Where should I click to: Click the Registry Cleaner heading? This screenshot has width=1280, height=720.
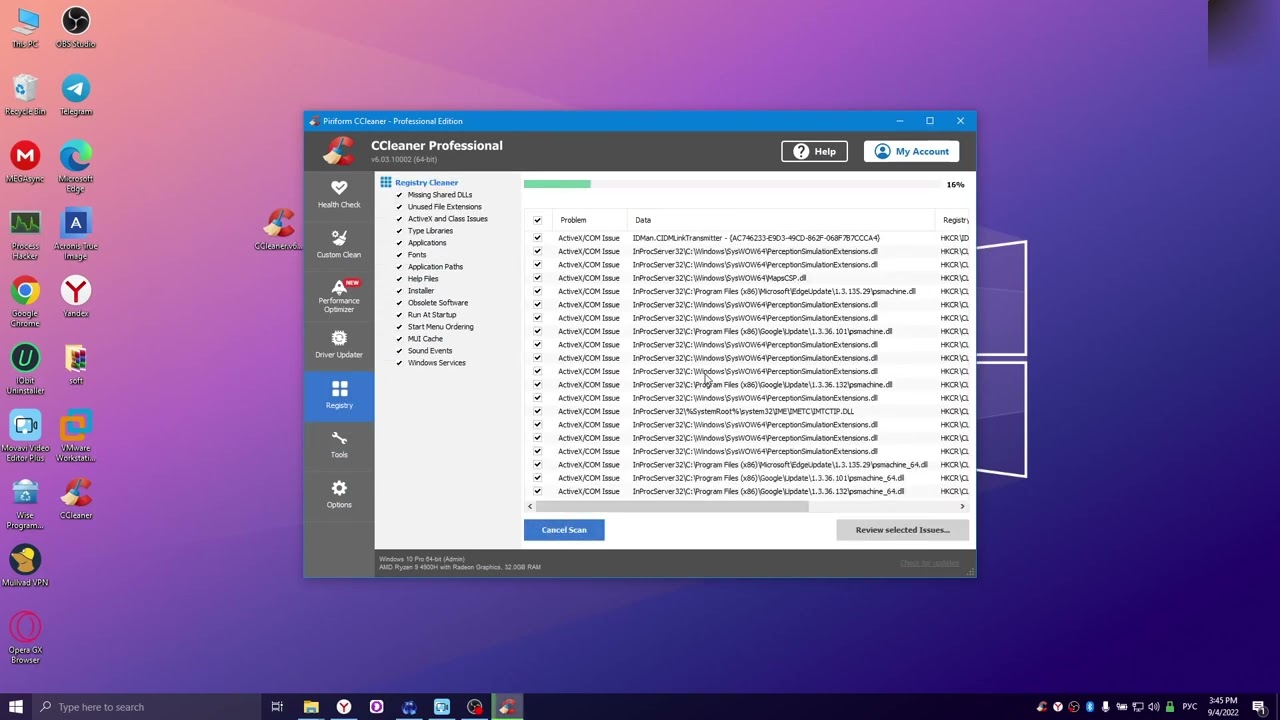426,183
